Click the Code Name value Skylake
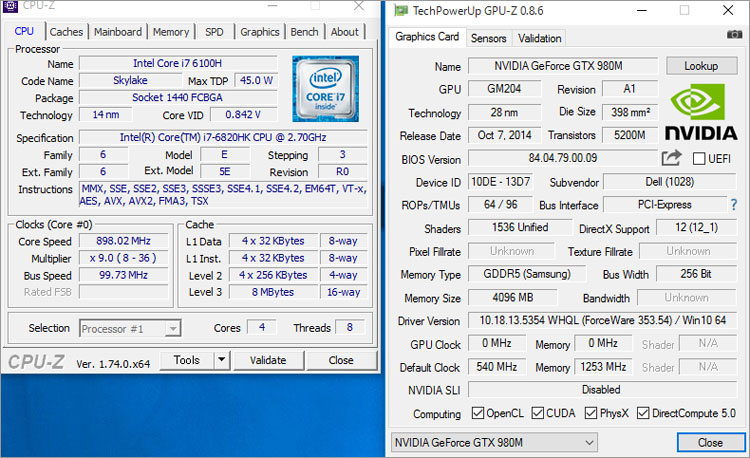This screenshot has height=458, width=750. (x=130, y=80)
